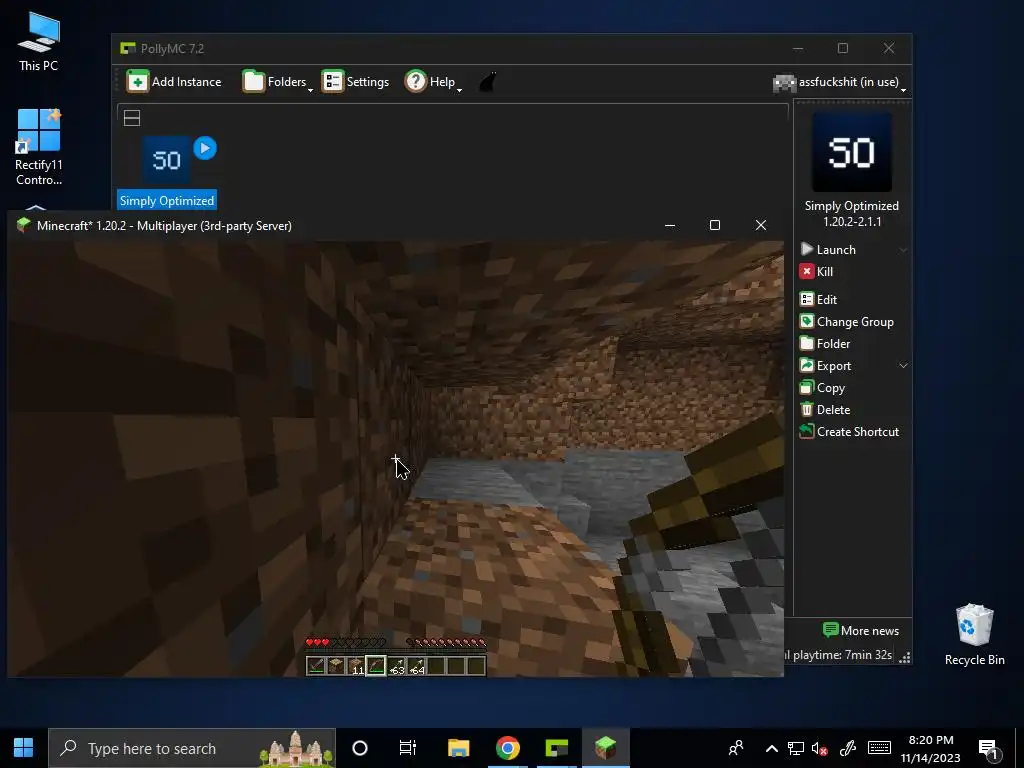This screenshot has height=768, width=1024.
Task: Expand the Launch options arrow
Action: [903, 249]
